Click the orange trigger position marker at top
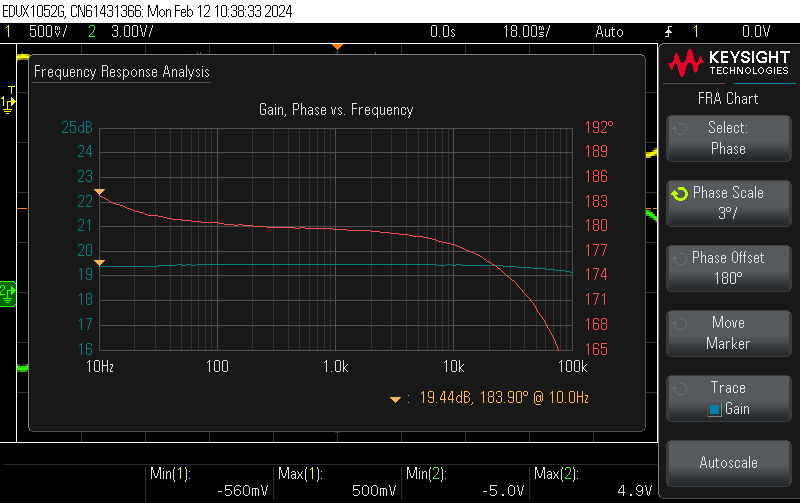 pyautogui.click(x=337, y=47)
